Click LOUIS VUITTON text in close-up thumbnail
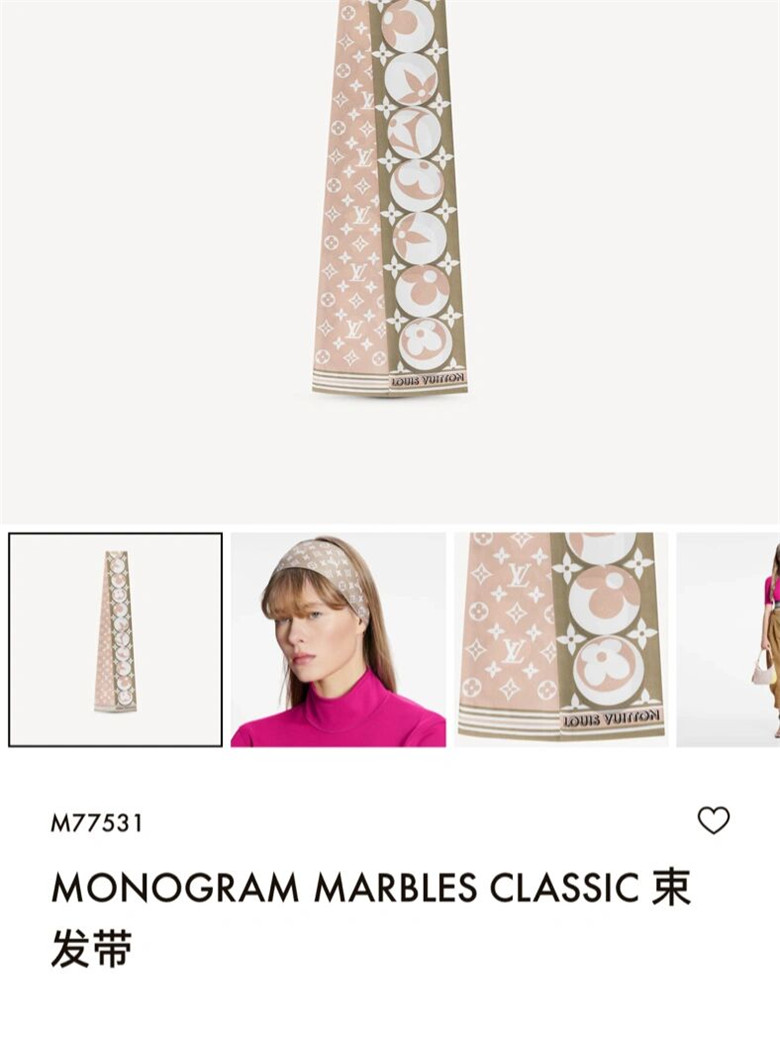Viewport: 780px width, 1040px height. point(612,718)
